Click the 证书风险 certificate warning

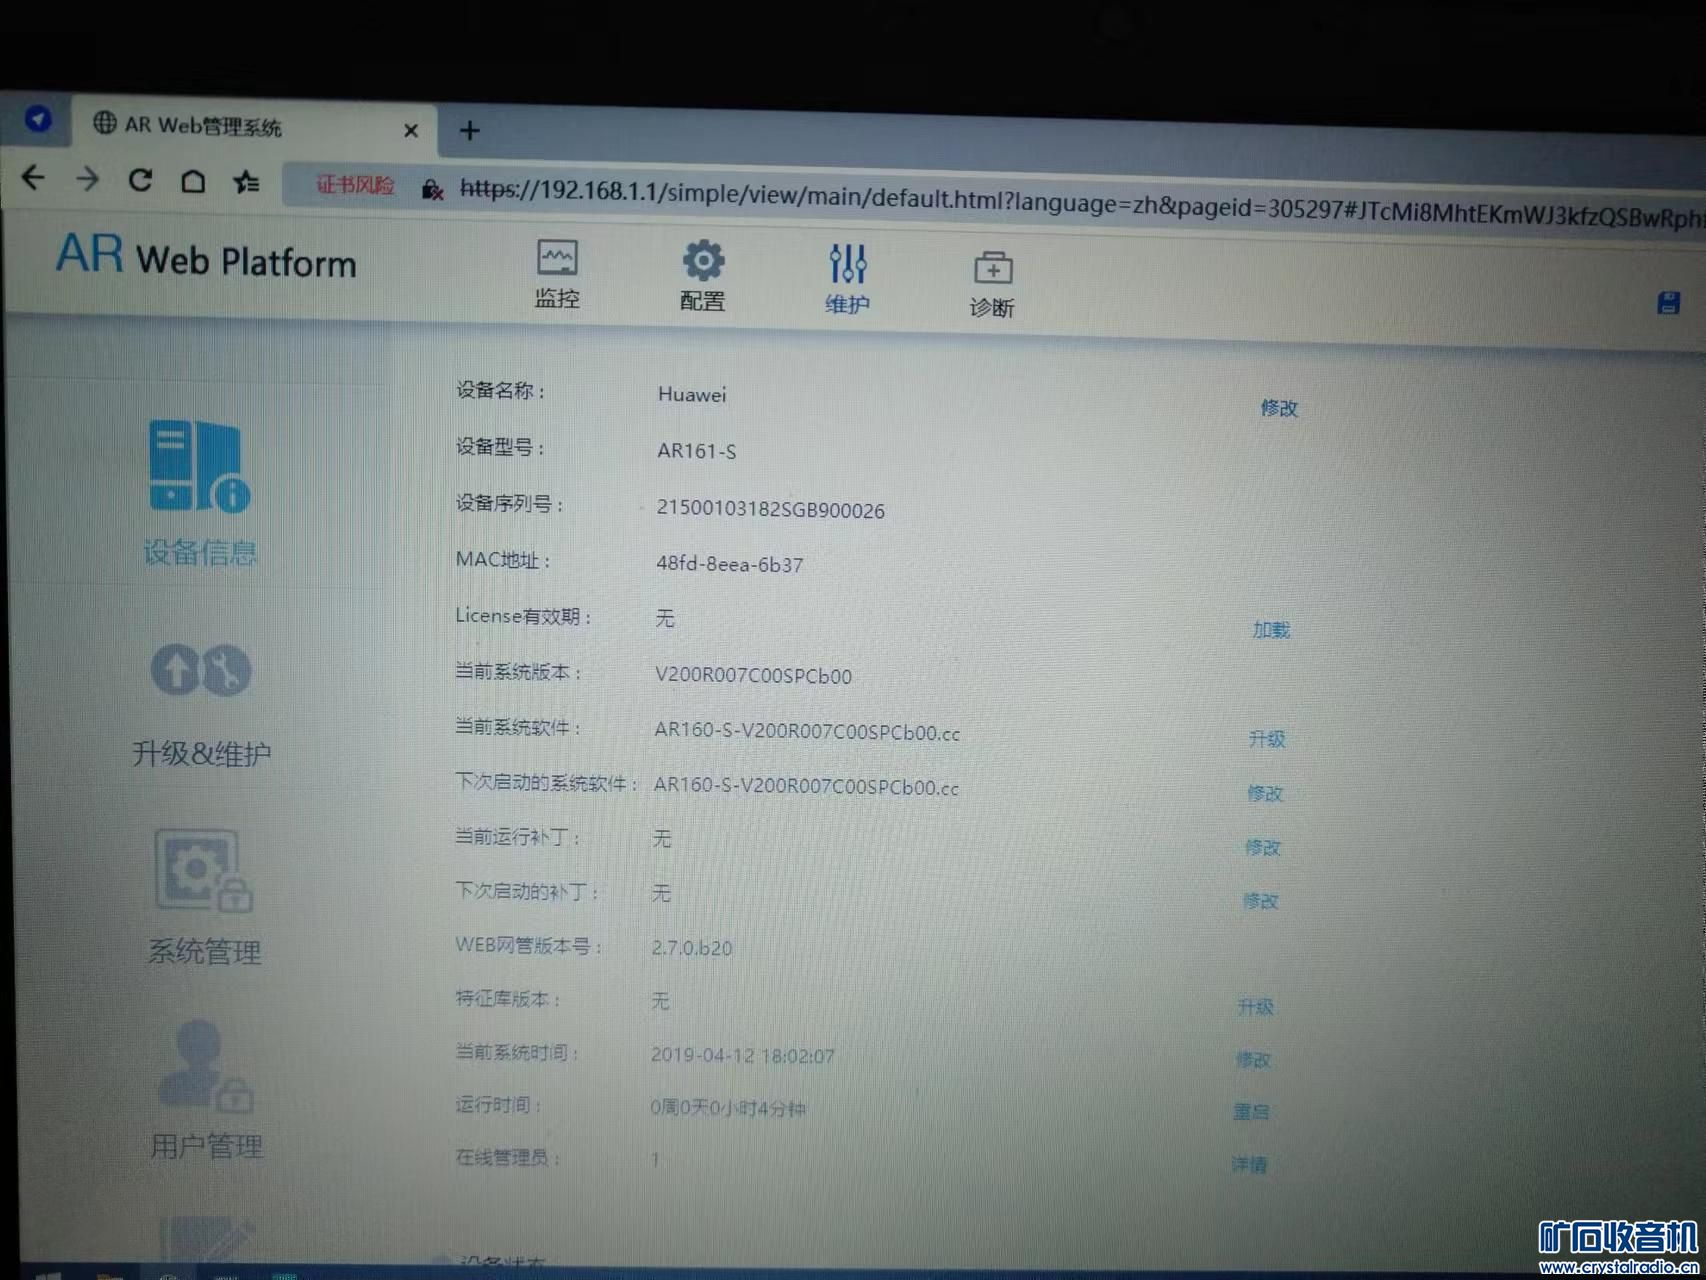pyautogui.click(x=355, y=185)
